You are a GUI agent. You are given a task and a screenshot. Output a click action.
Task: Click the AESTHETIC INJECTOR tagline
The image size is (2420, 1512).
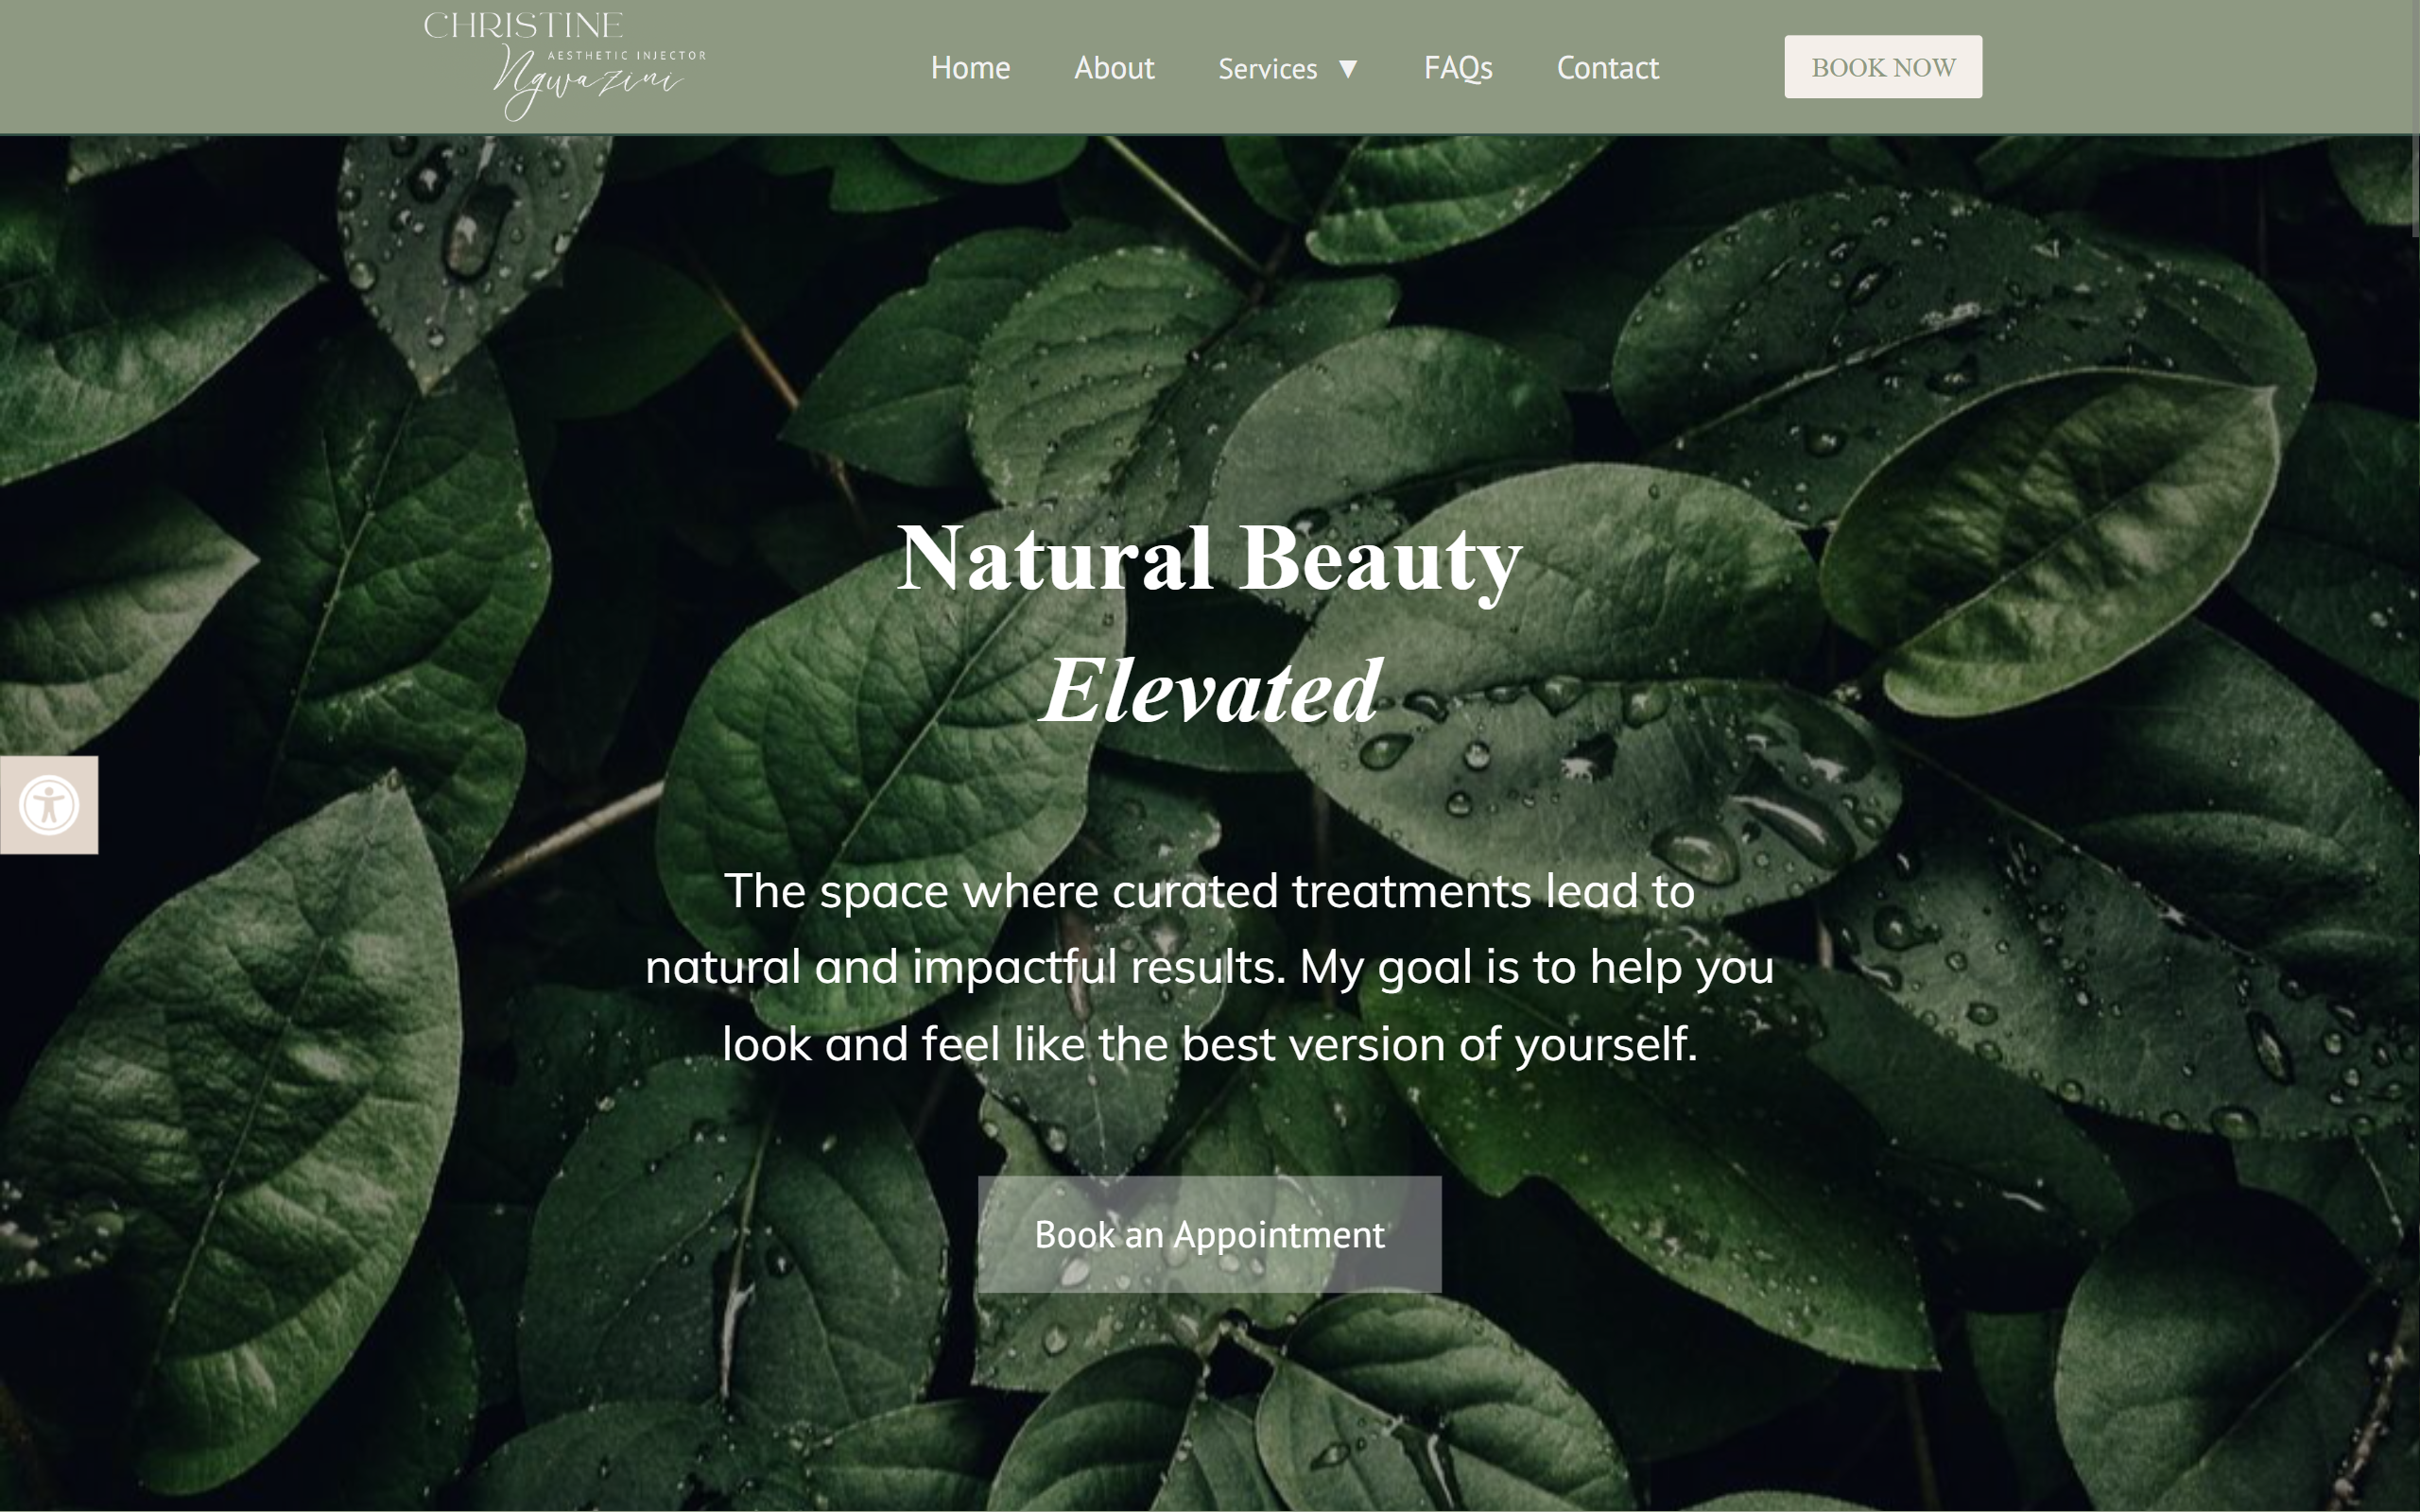(626, 55)
